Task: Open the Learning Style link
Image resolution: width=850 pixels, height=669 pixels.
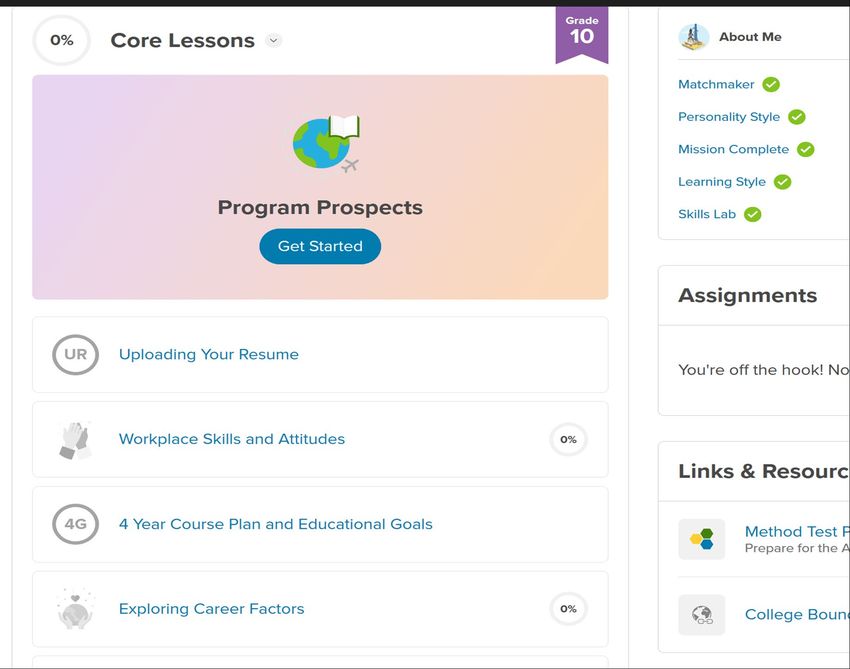Action: click(x=721, y=182)
